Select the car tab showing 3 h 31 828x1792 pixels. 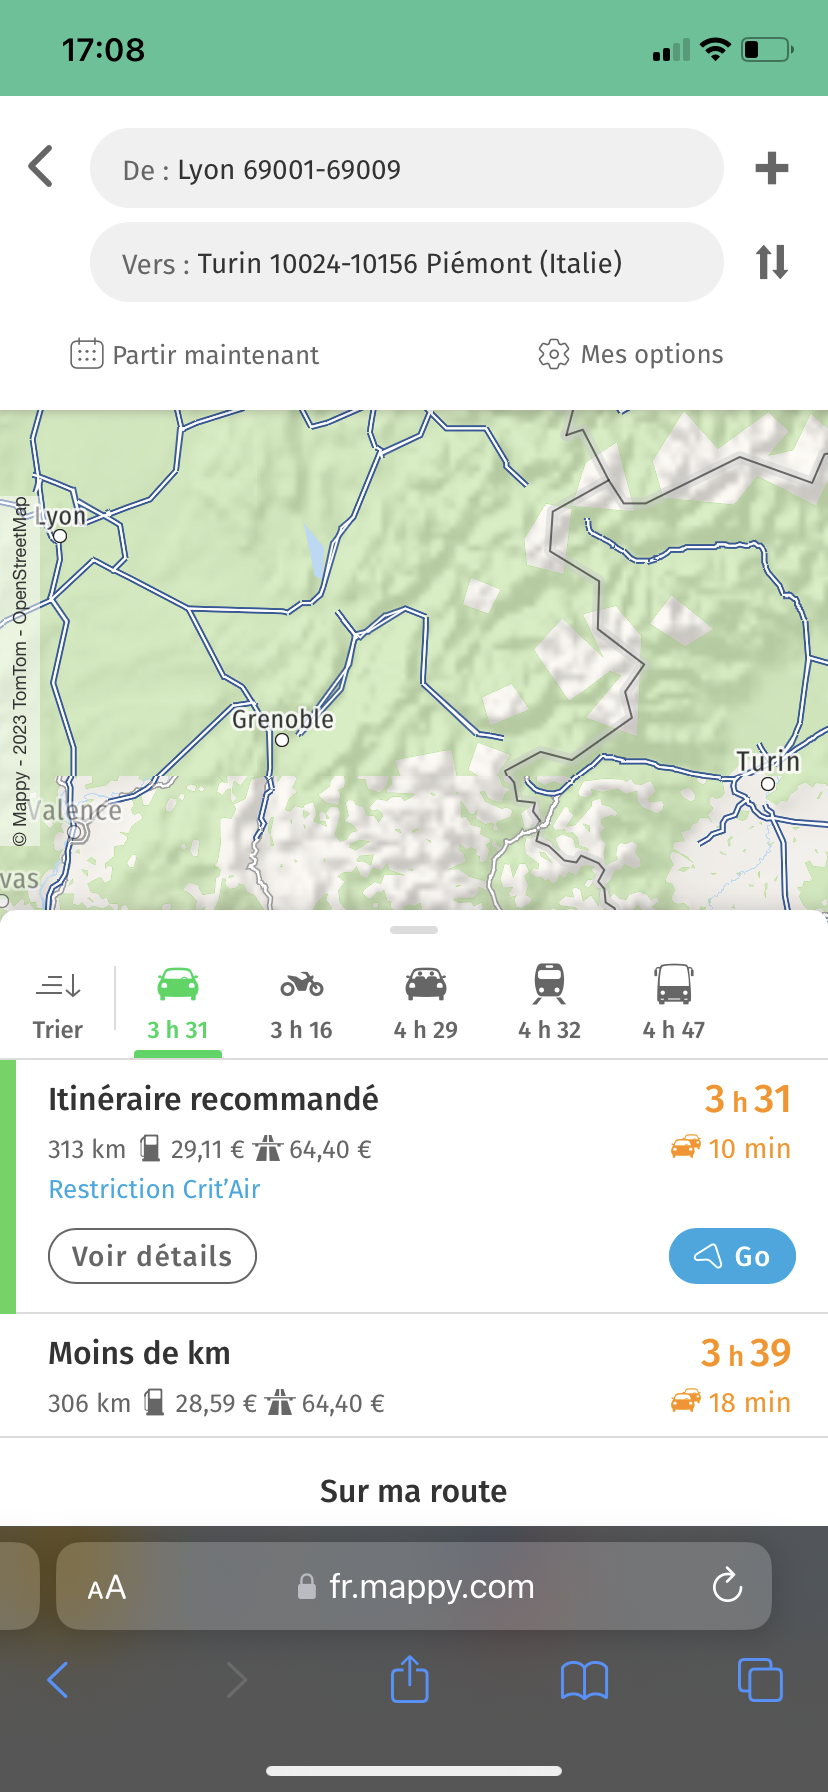178,1001
